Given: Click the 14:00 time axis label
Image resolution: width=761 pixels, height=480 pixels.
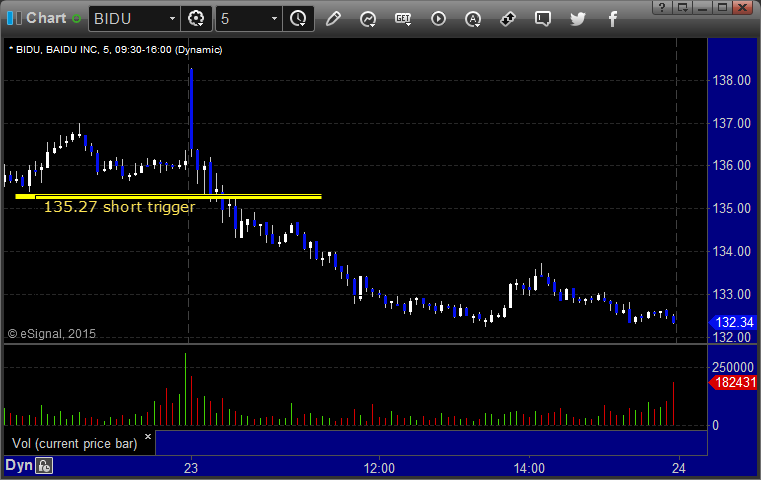Looking at the screenshot, I should tap(529, 468).
